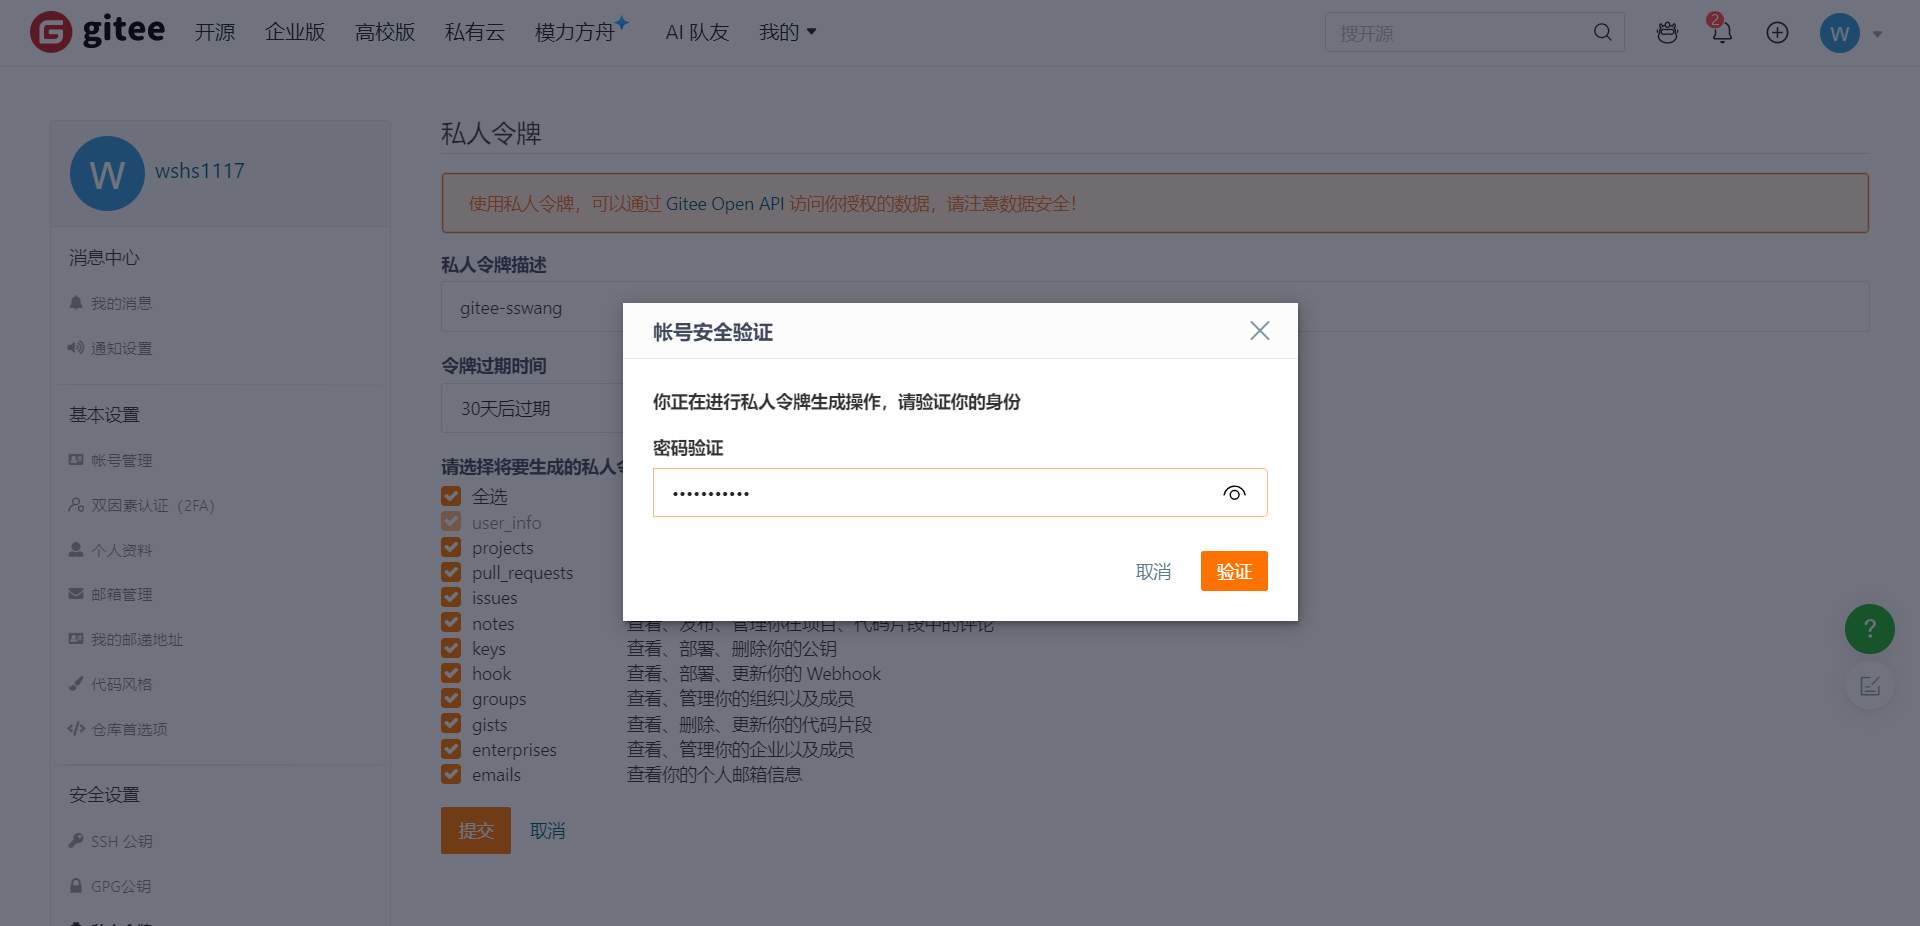
Task: Open 双因素认证 (2FA) settings
Action: [x=141, y=505]
